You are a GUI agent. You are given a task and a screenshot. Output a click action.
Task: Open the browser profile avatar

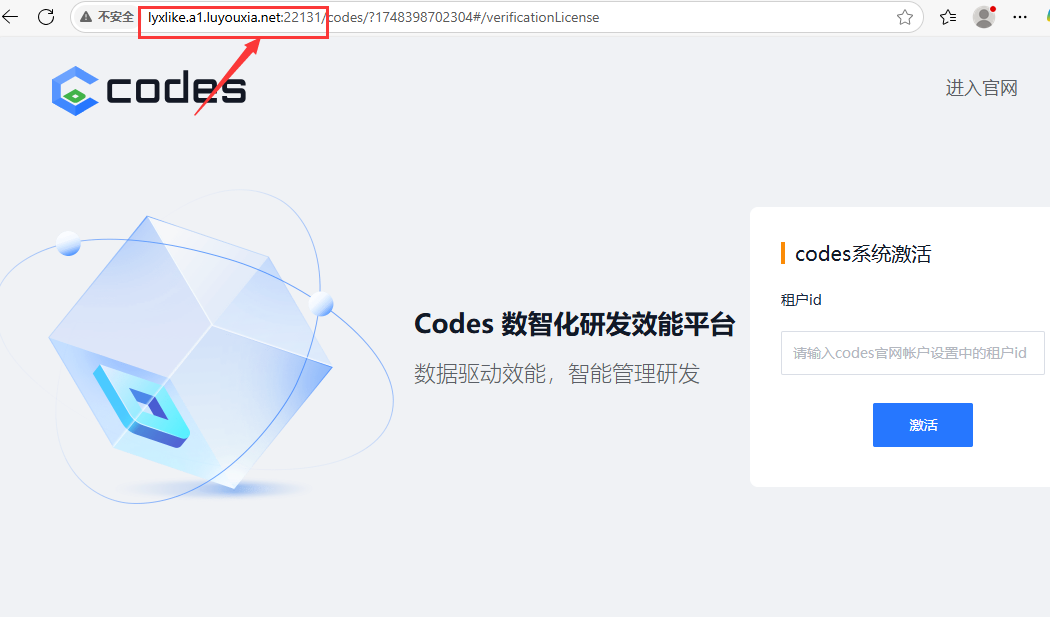pos(984,17)
